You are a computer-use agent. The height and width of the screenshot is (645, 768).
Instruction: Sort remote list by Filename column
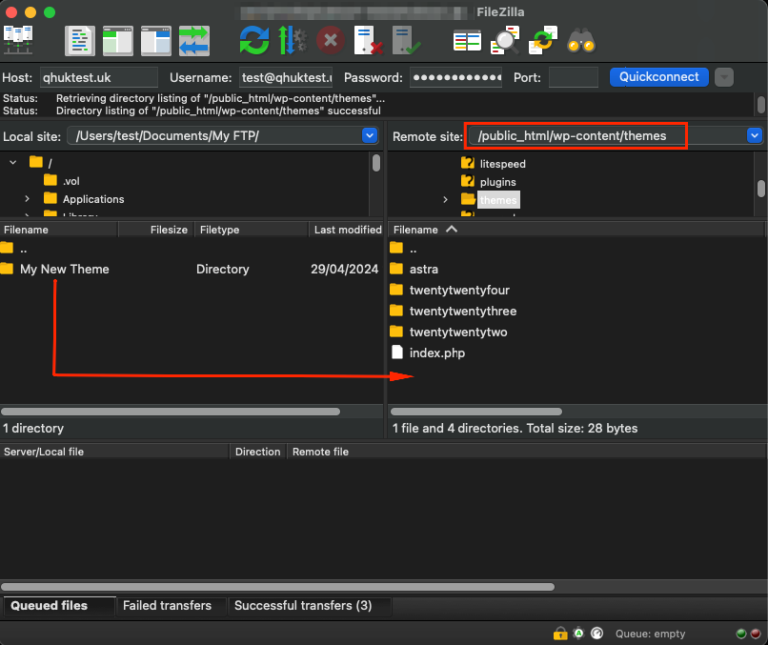[x=577, y=230]
